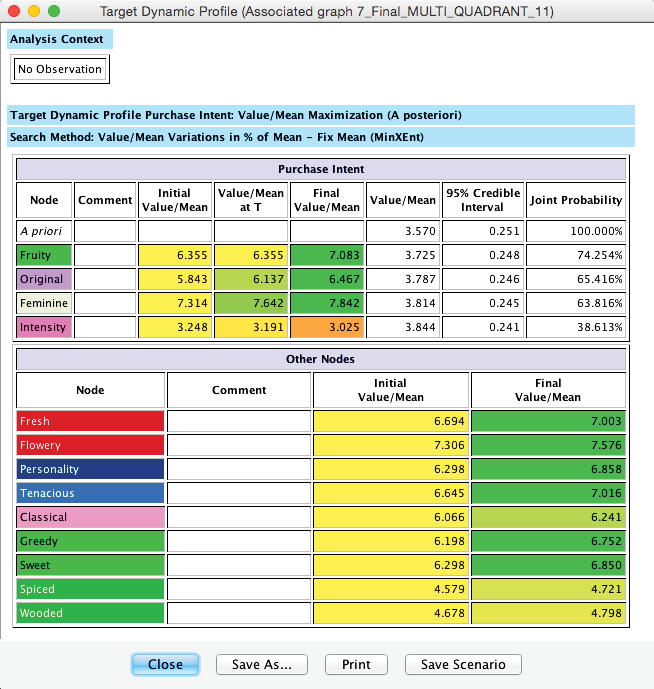Click the Comment field for Fruity
The width and height of the screenshot is (654, 689).
pyautogui.click(x=105, y=255)
